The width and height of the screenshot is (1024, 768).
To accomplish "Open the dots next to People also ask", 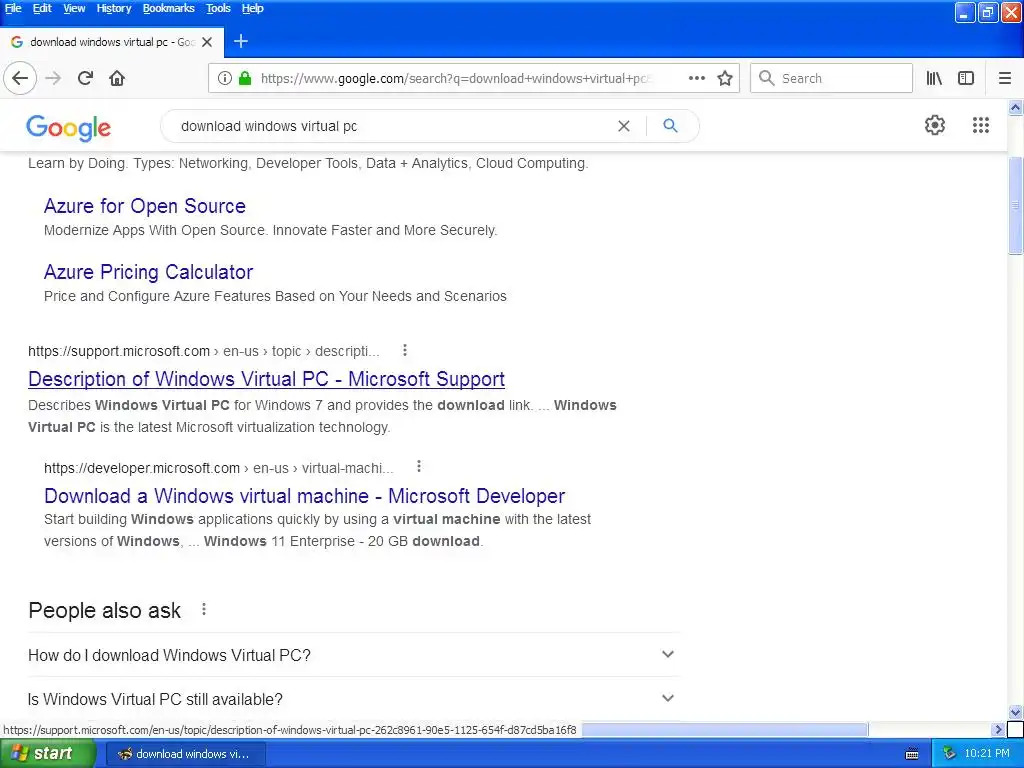I will (204, 609).
